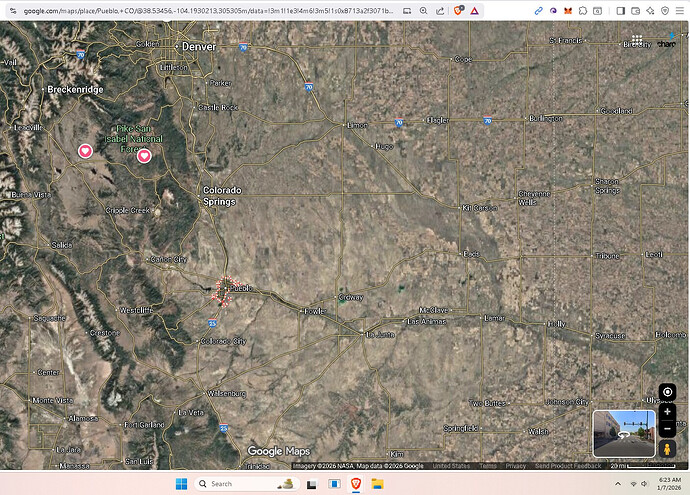Zoom in with the plus button

(667, 410)
